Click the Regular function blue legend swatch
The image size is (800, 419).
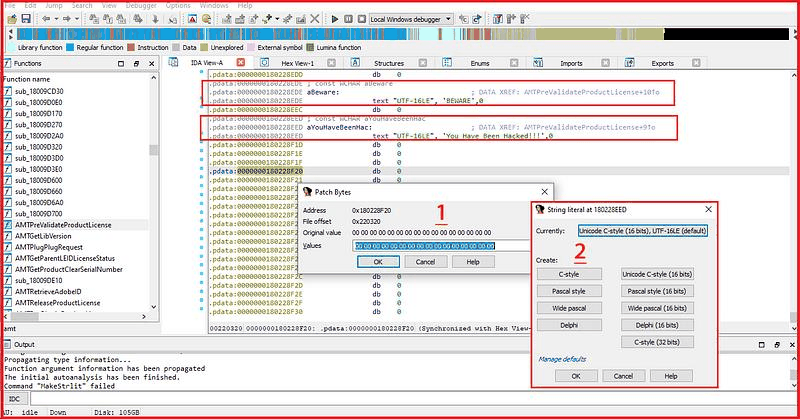tap(69, 47)
